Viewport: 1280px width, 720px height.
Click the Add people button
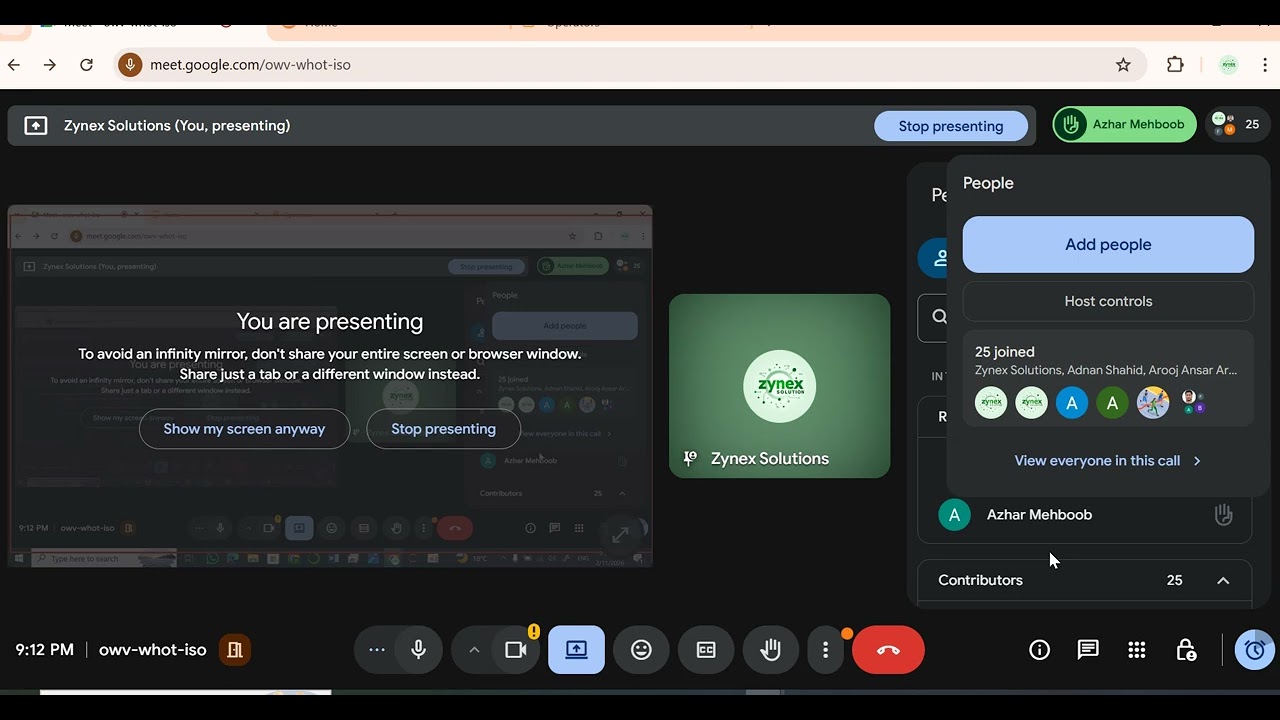pos(1108,245)
